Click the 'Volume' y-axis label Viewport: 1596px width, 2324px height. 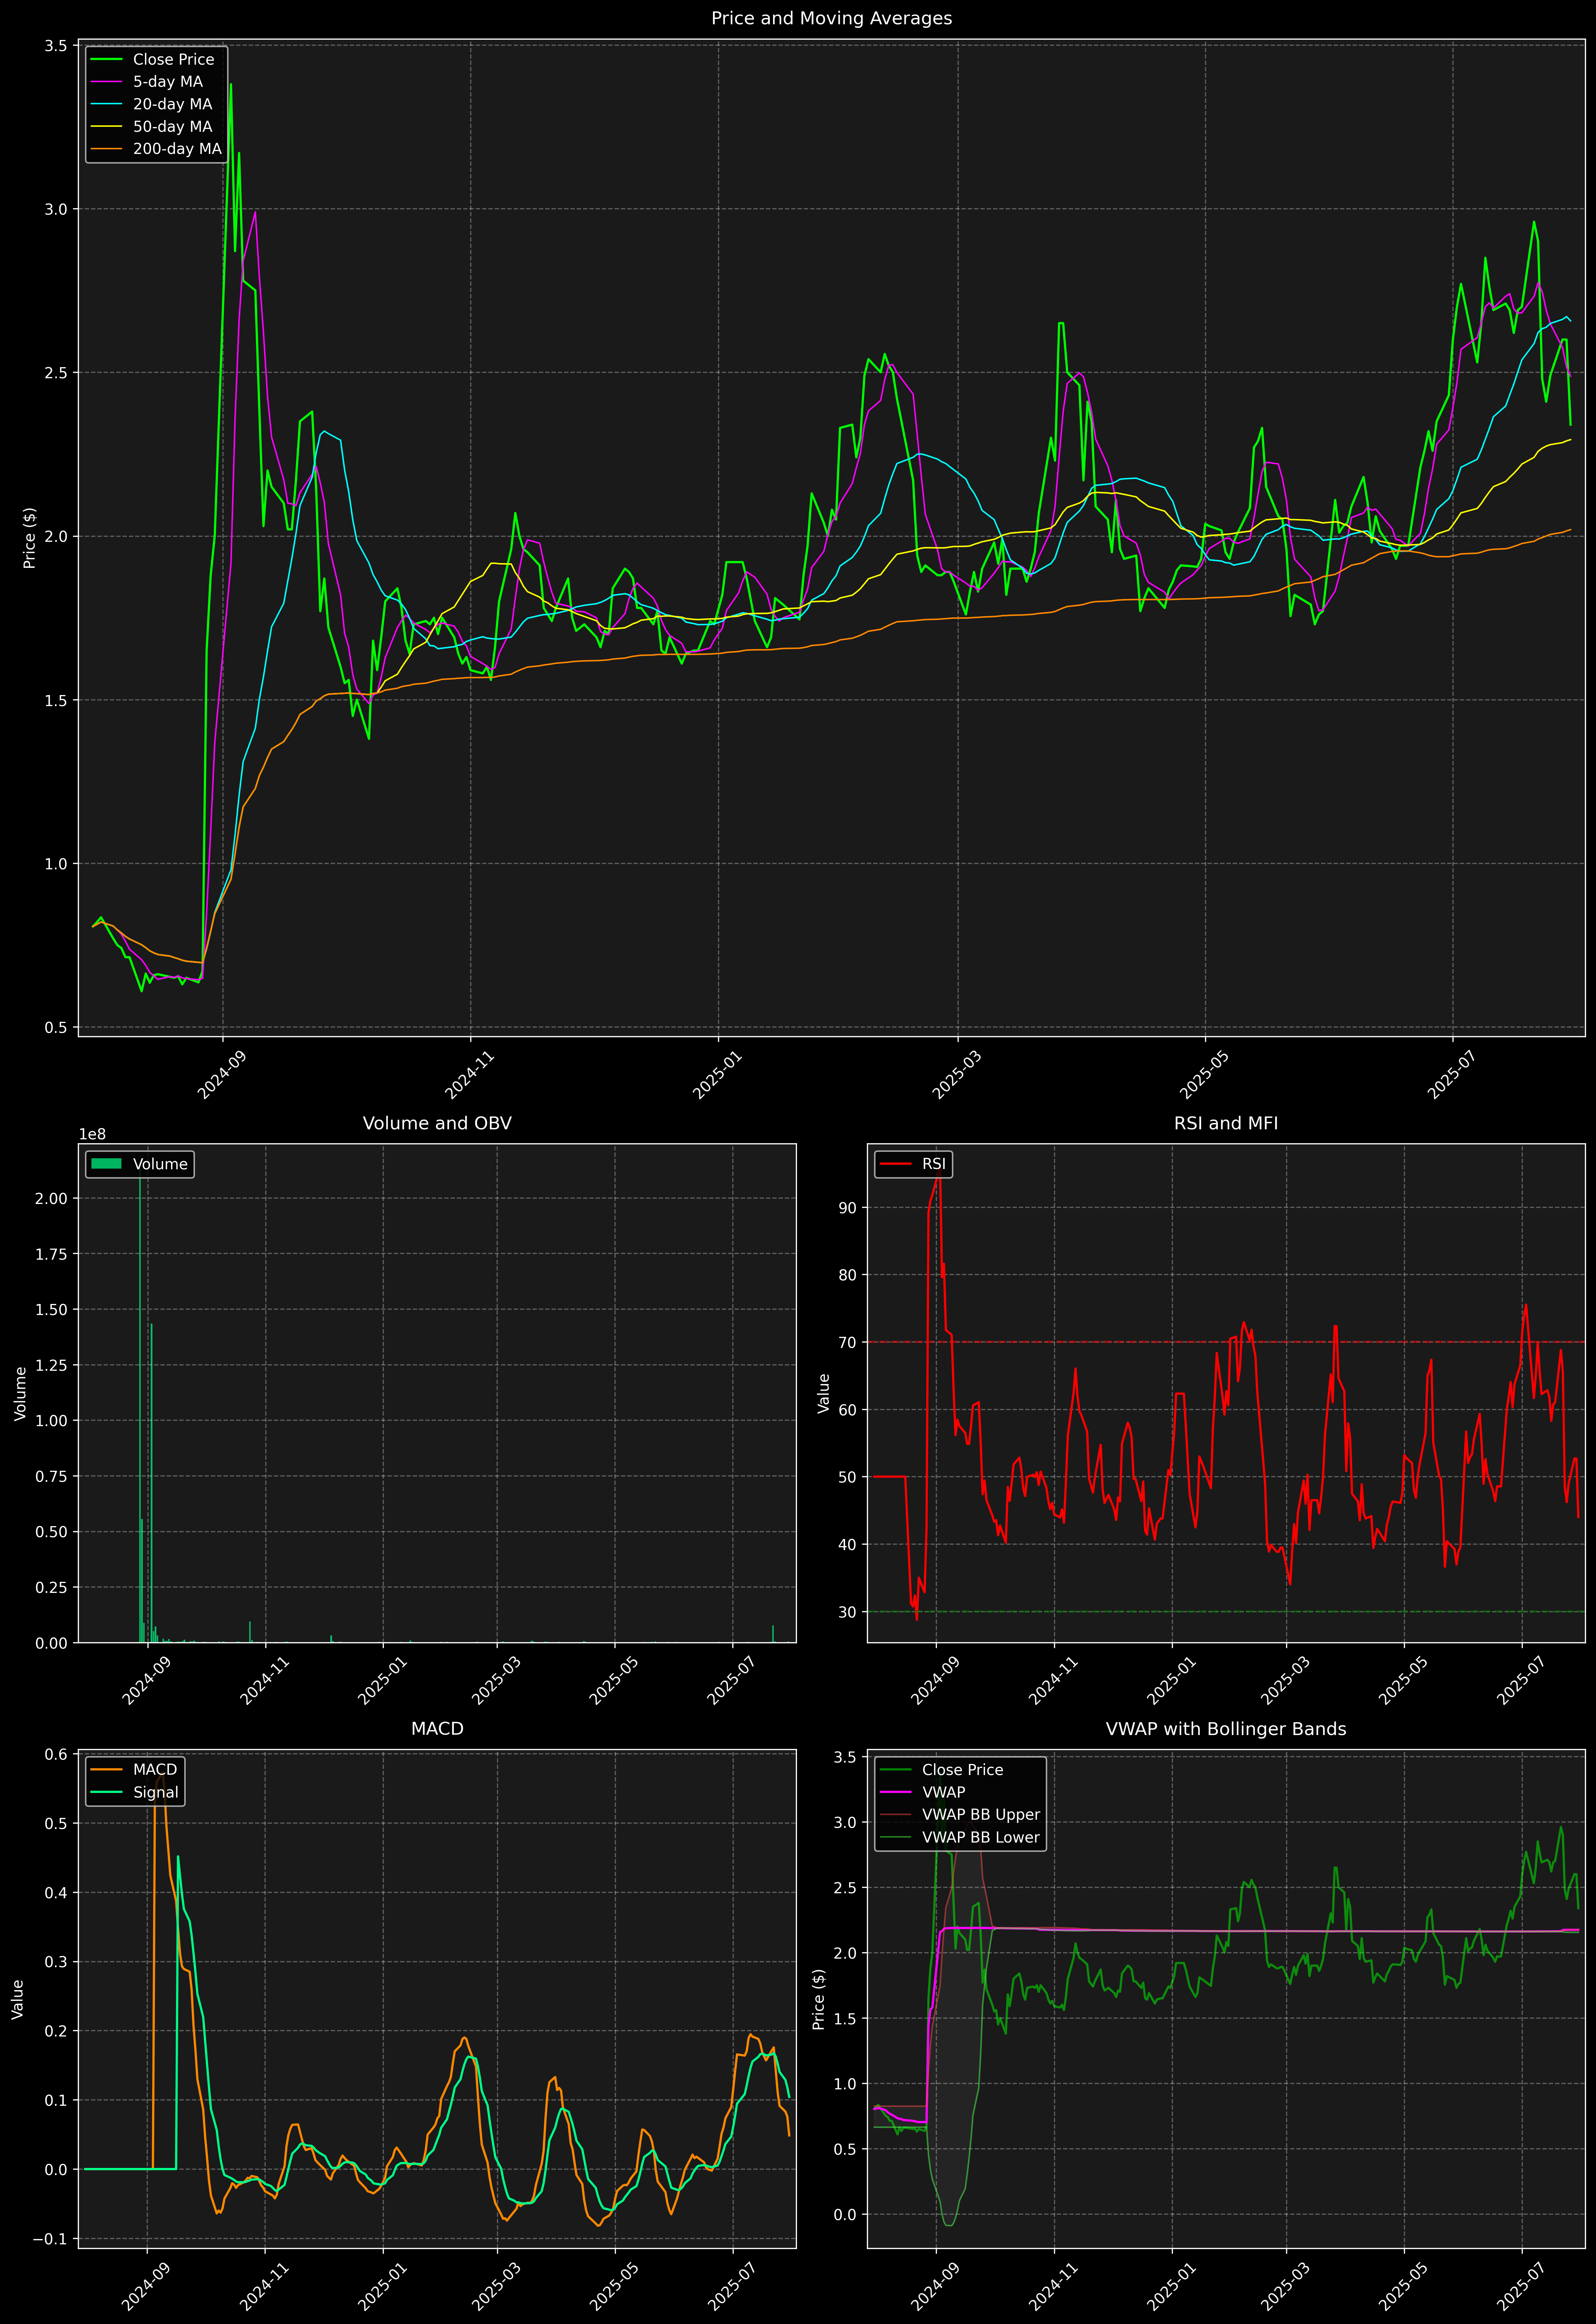tap(21, 1394)
